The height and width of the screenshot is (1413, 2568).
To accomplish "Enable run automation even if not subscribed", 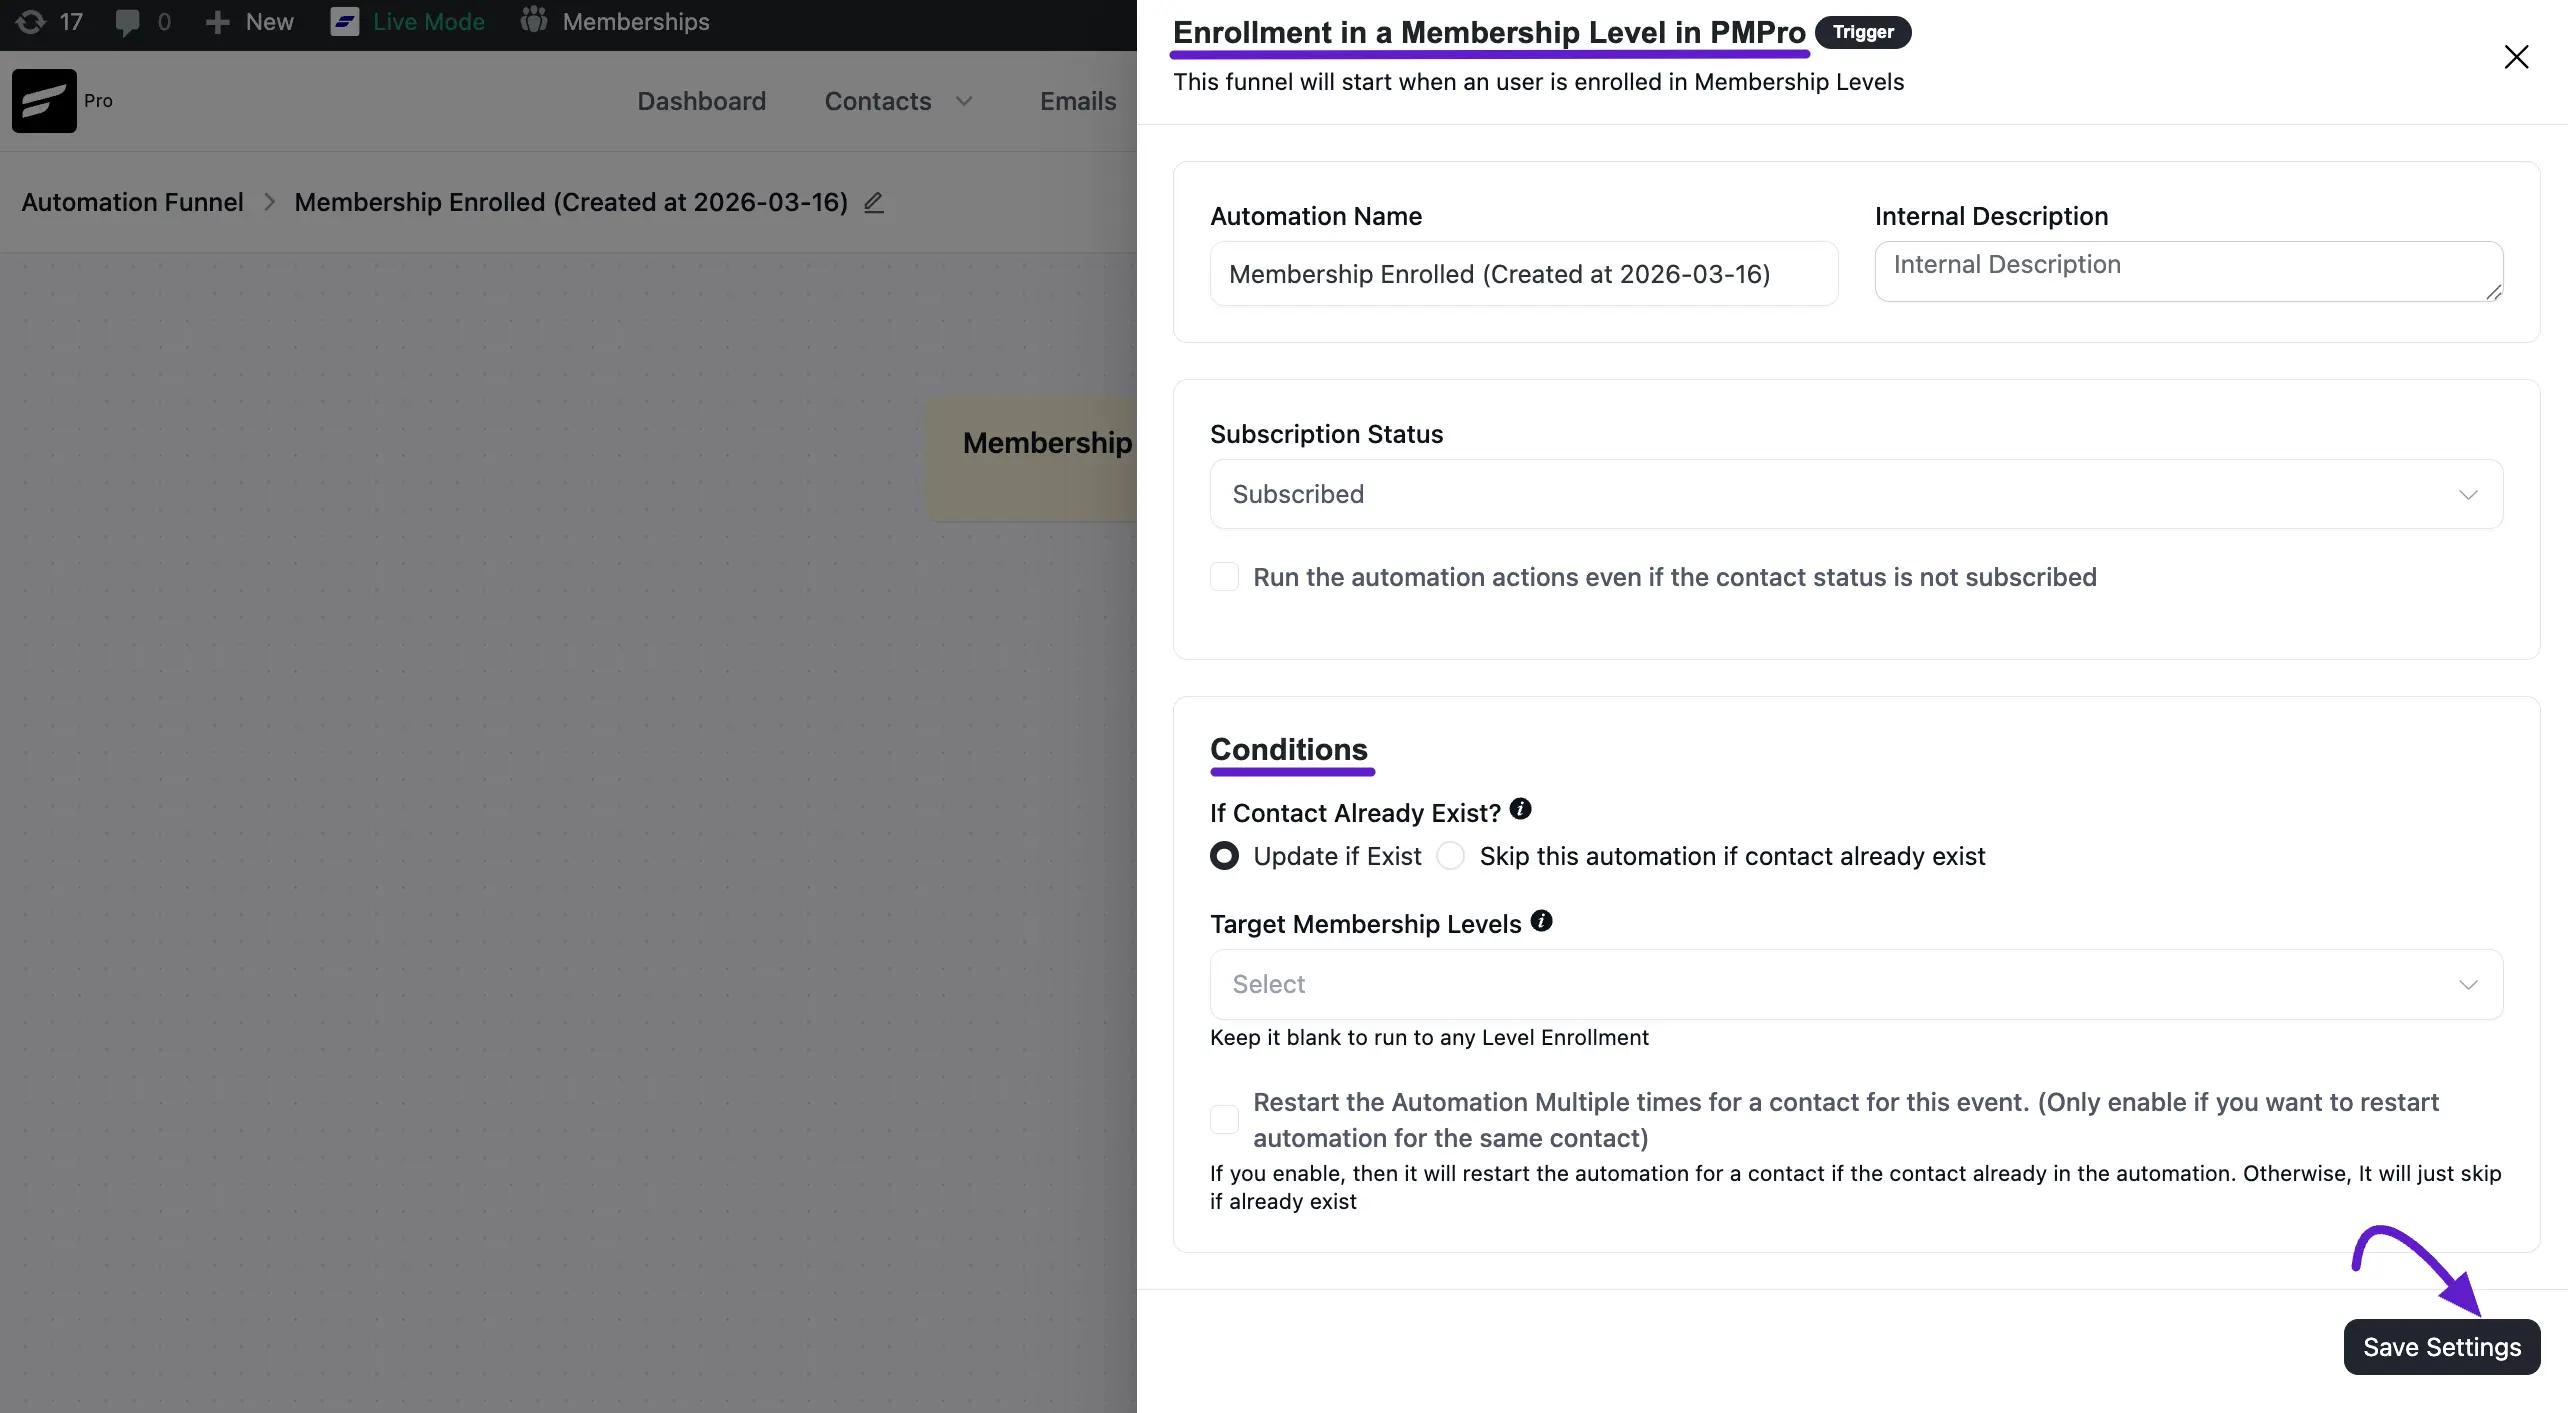I will [x=1224, y=577].
